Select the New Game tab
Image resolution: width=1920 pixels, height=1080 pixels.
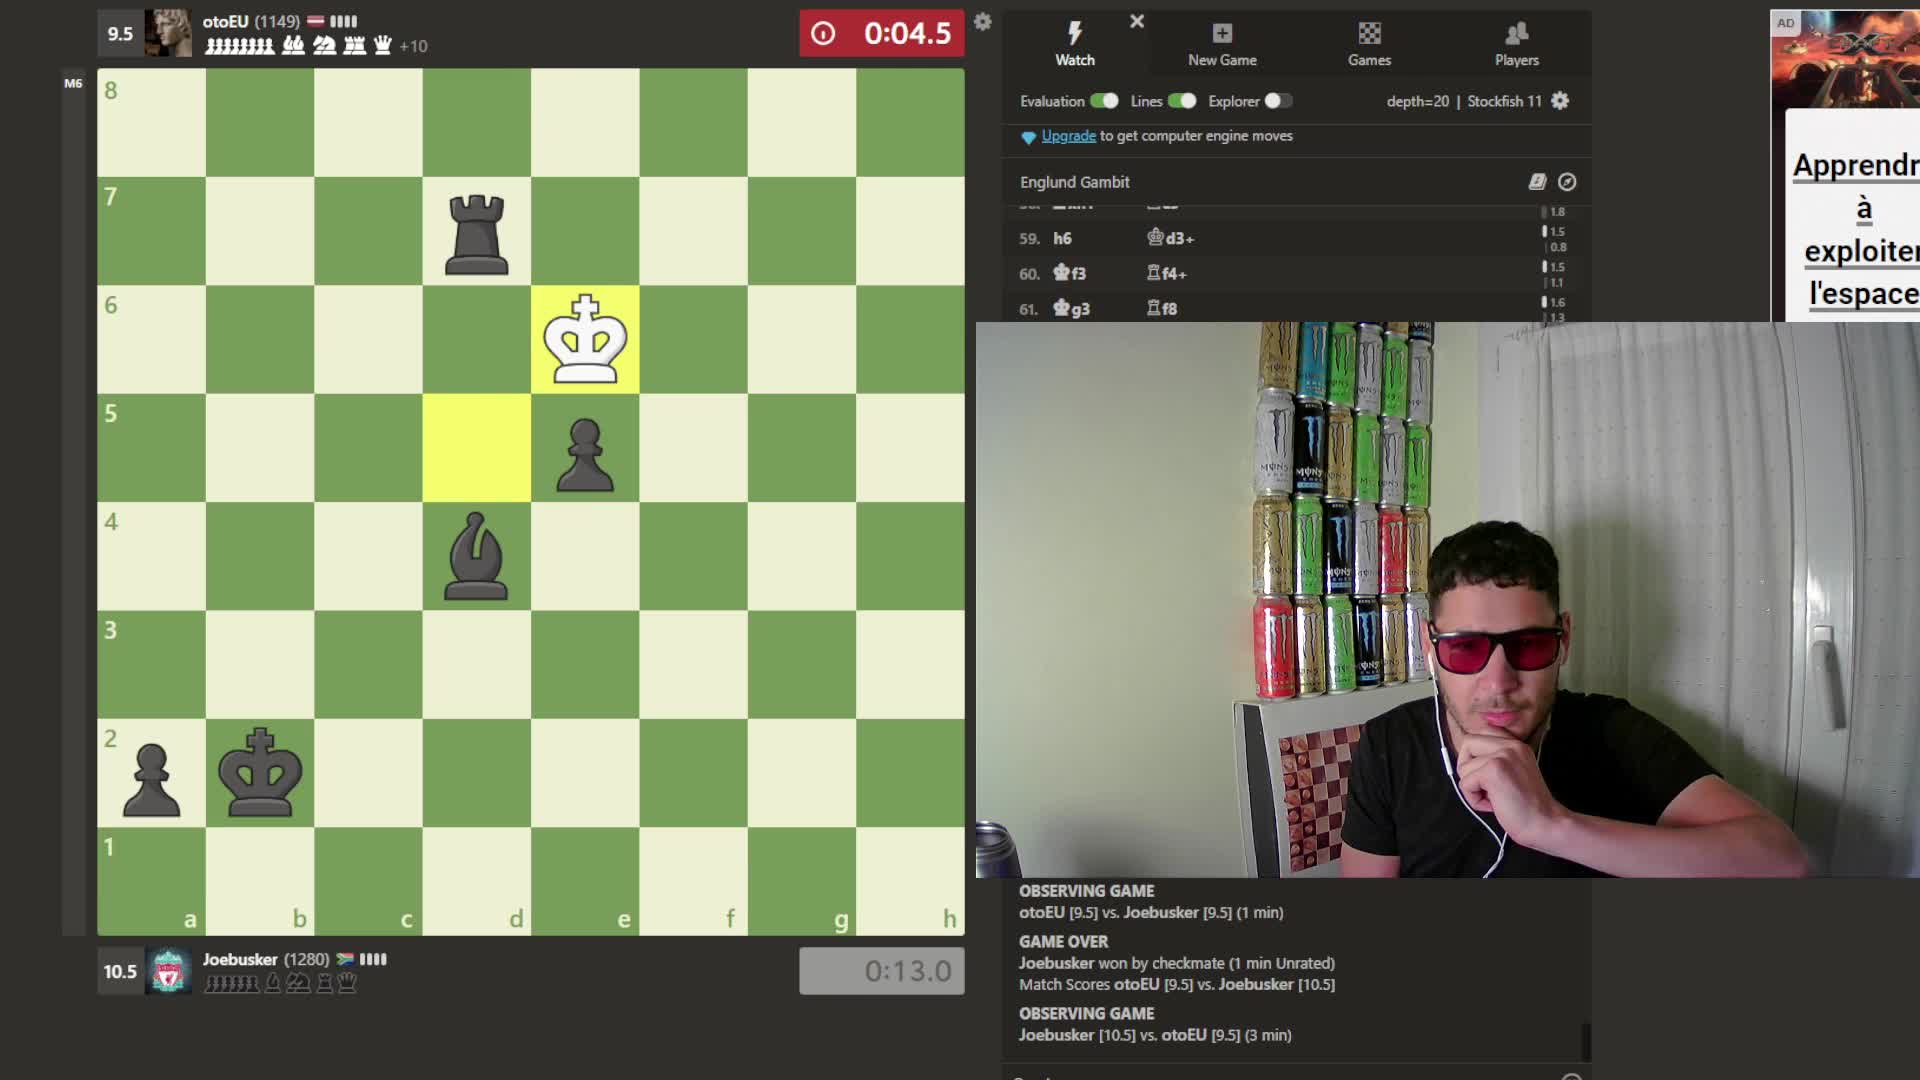tap(1221, 45)
